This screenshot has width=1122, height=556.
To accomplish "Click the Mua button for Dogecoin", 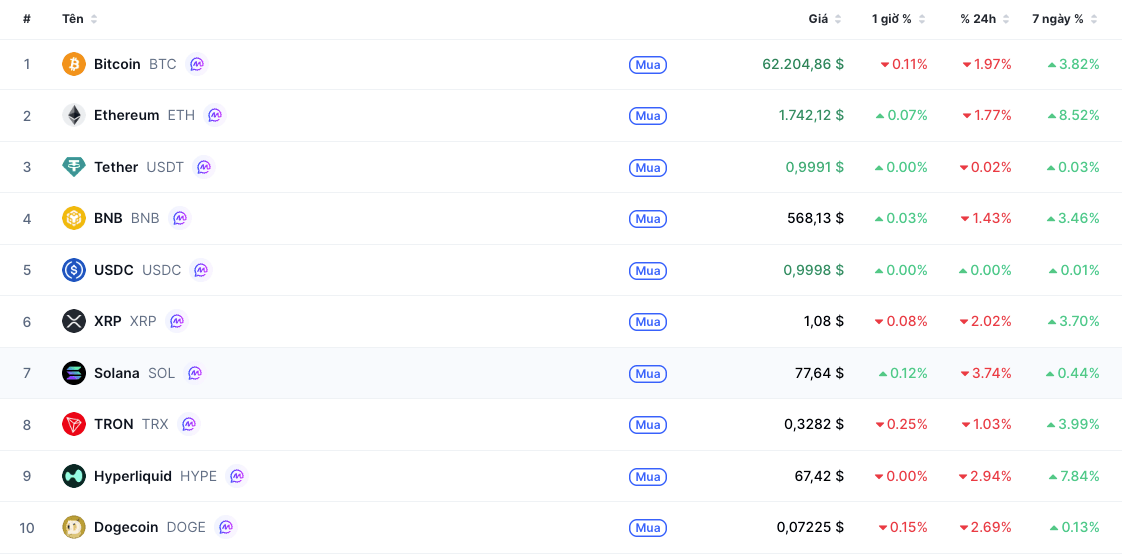I will (648, 528).
